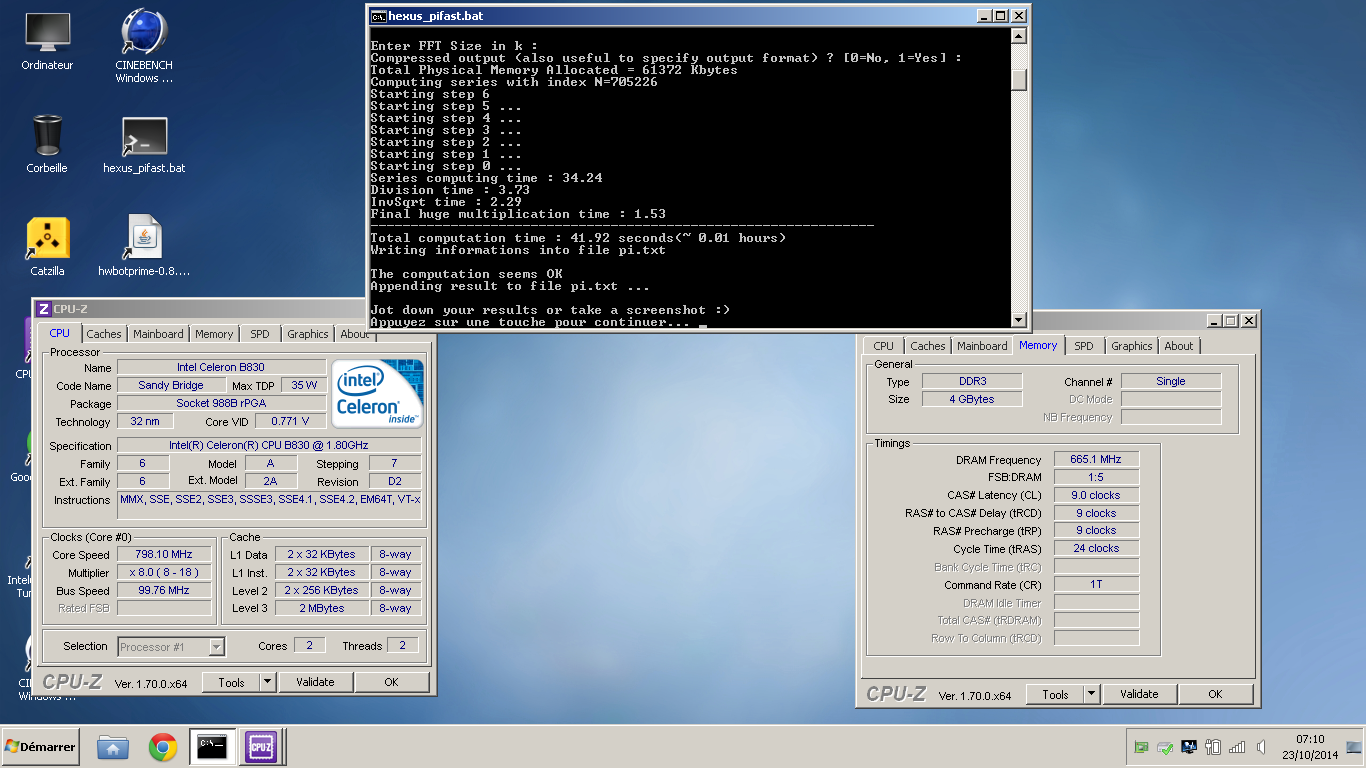Open Caches tab in the CPU window
Viewport: 1366px width, 768px height.
tap(103, 334)
